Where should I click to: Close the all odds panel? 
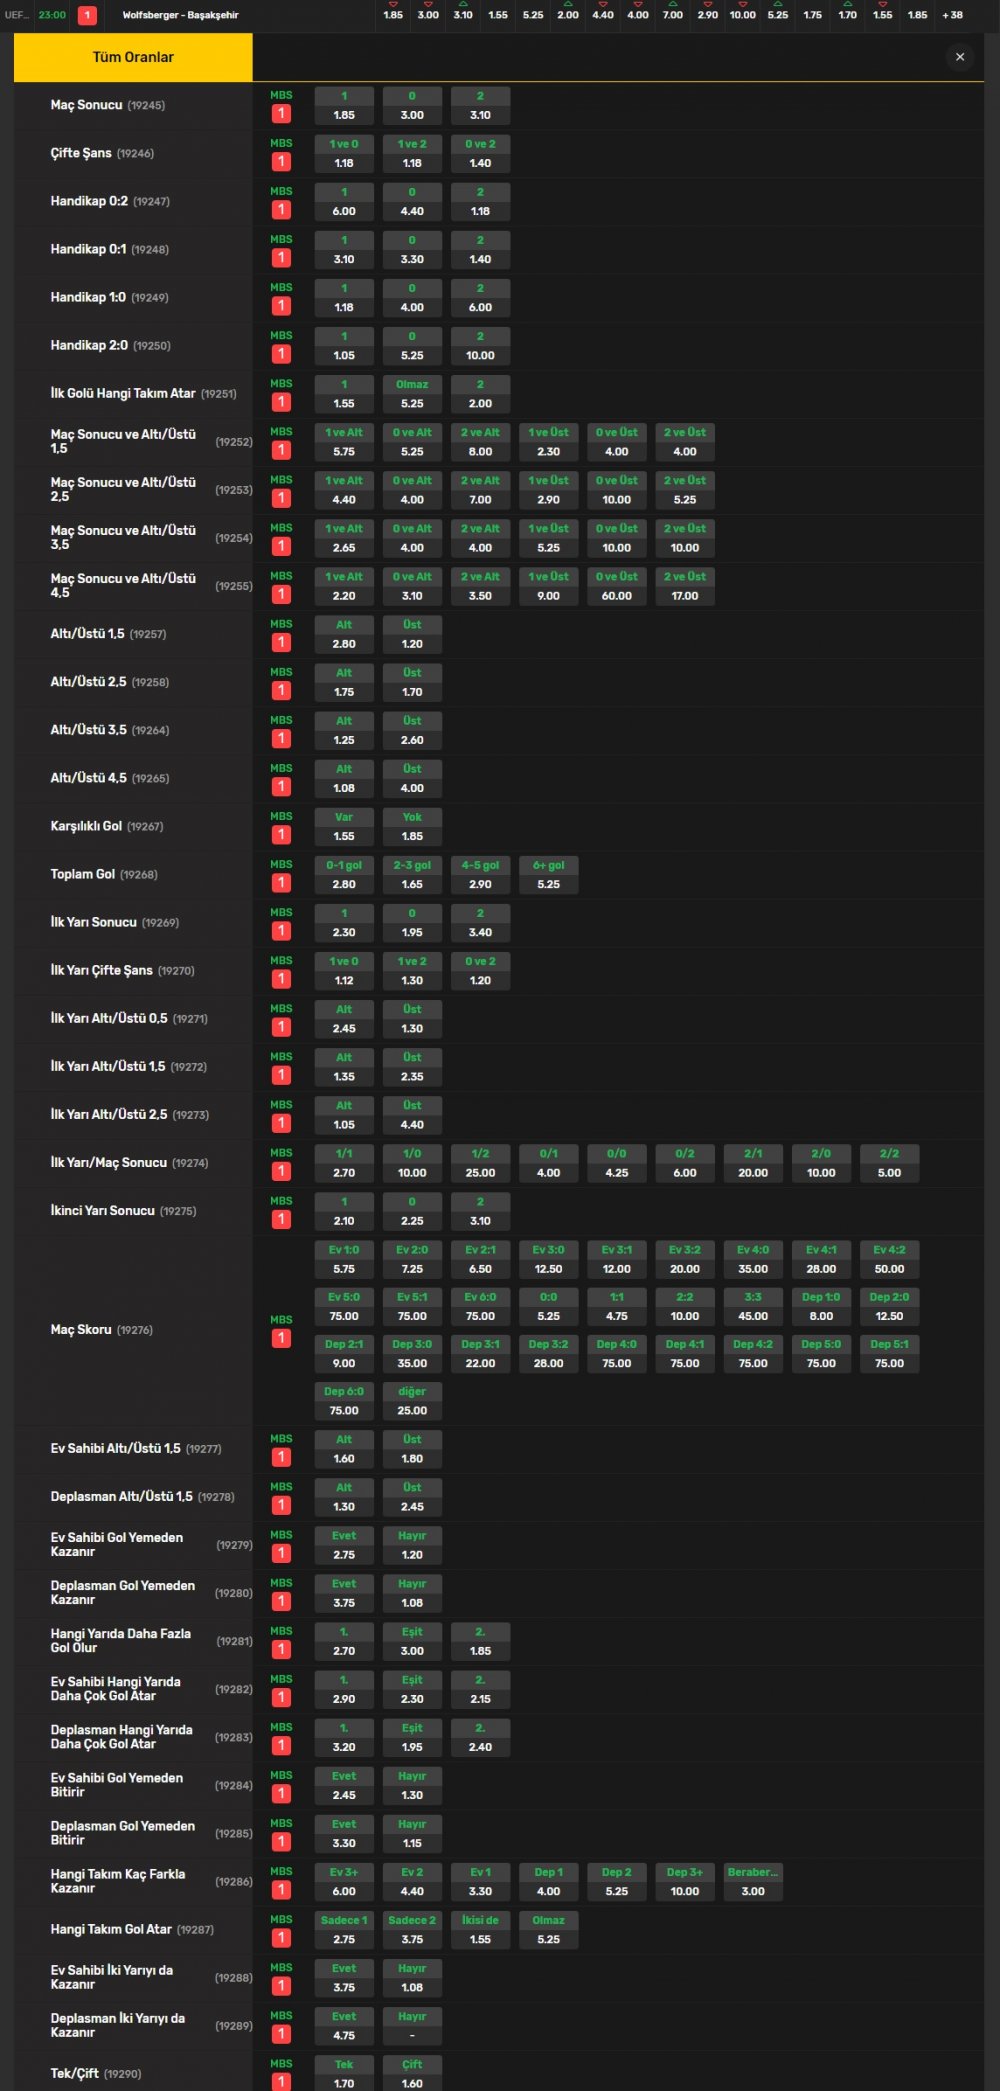click(959, 57)
